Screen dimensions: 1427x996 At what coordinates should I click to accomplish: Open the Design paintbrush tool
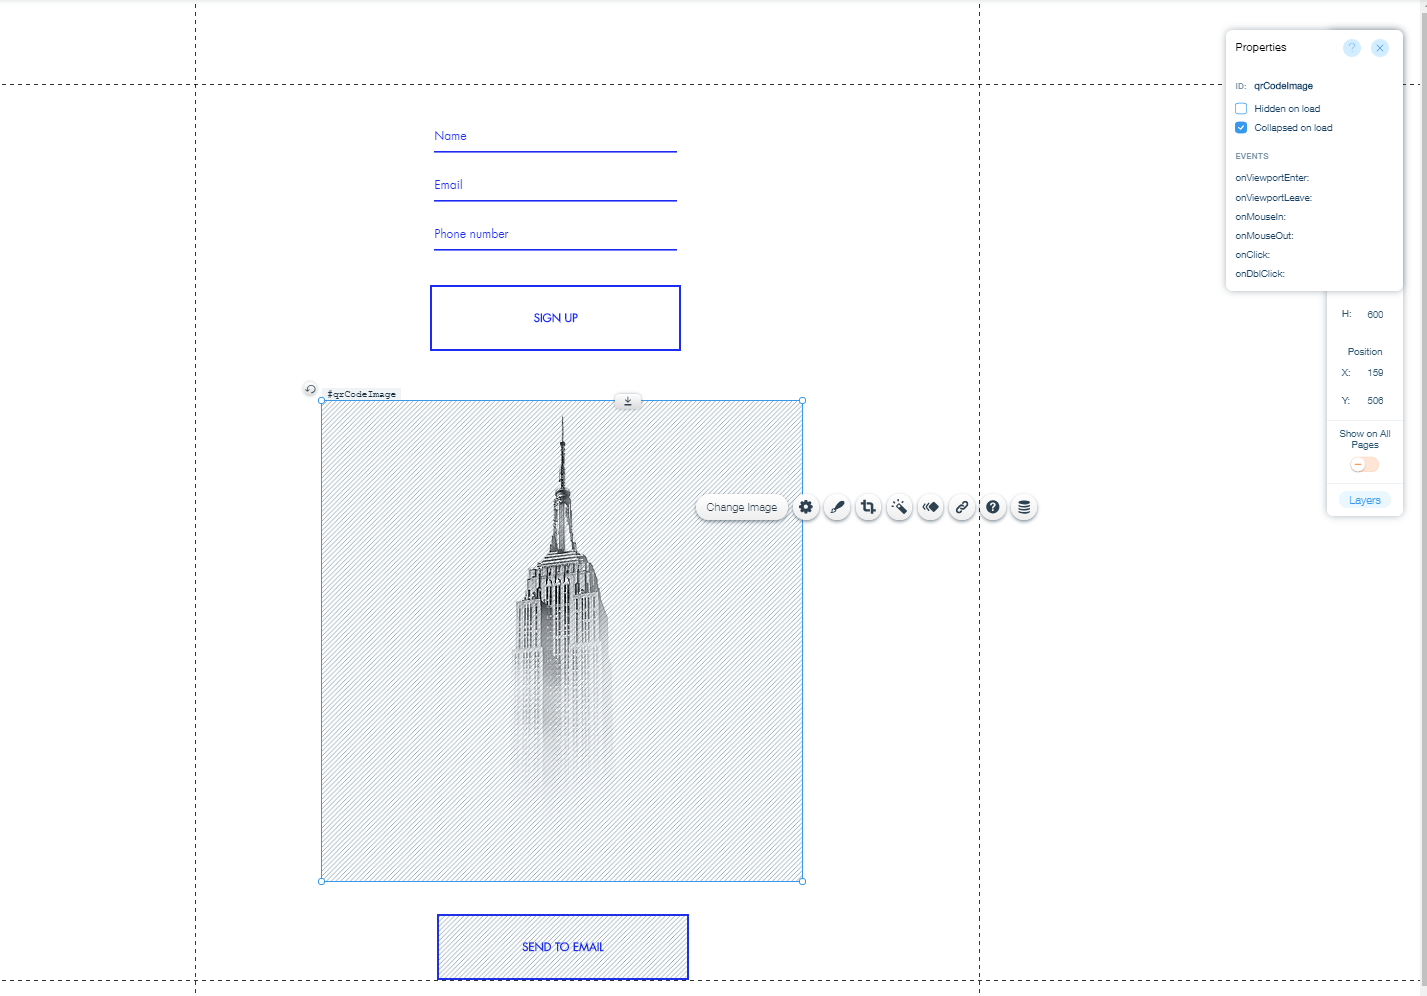click(837, 507)
